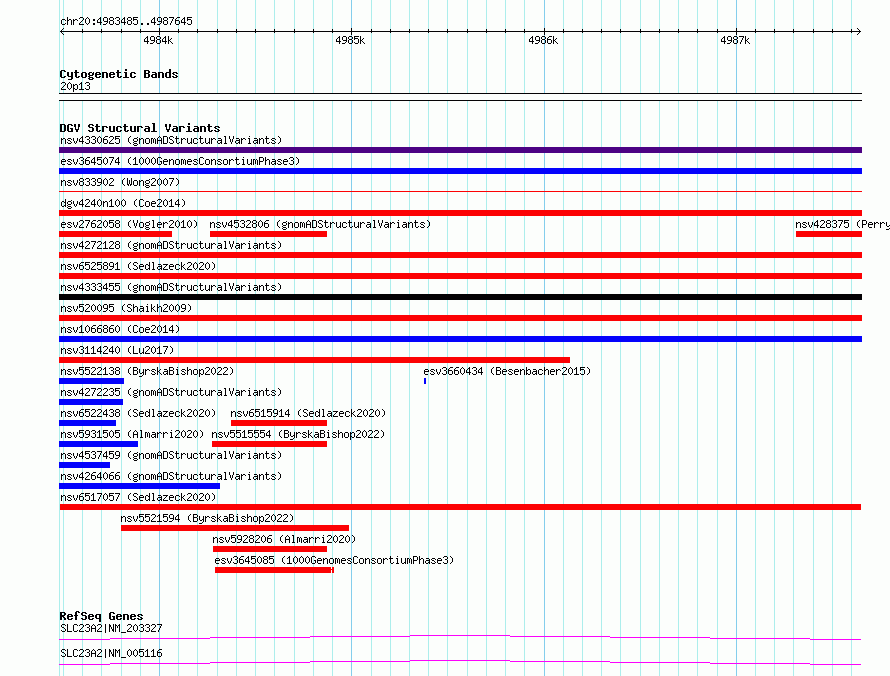Open the nsv4264066 gnomAD label
This screenshot has height=676, width=890.
point(171,476)
